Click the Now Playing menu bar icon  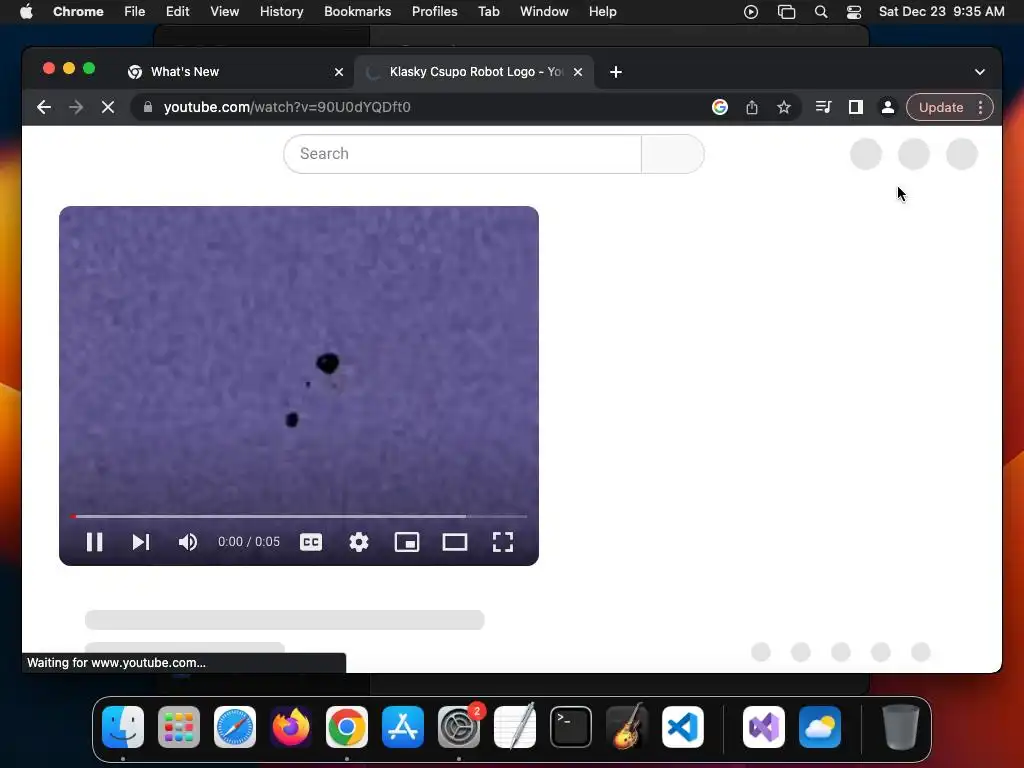pos(751,12)
